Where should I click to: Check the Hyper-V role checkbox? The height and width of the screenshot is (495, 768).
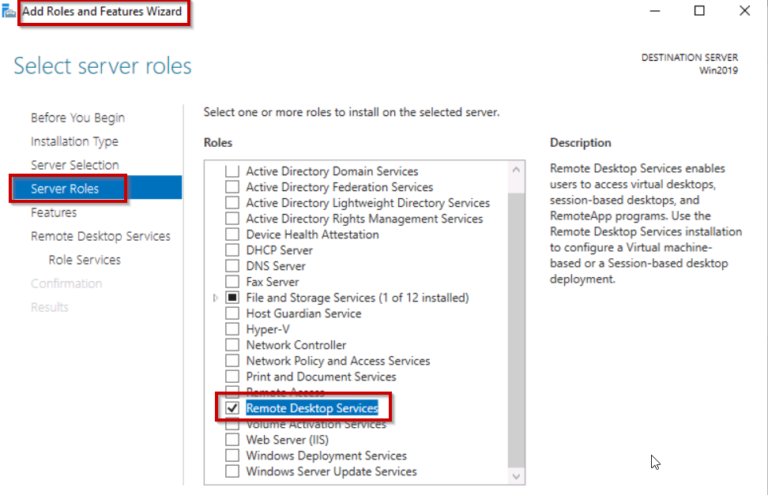(232, 329)
